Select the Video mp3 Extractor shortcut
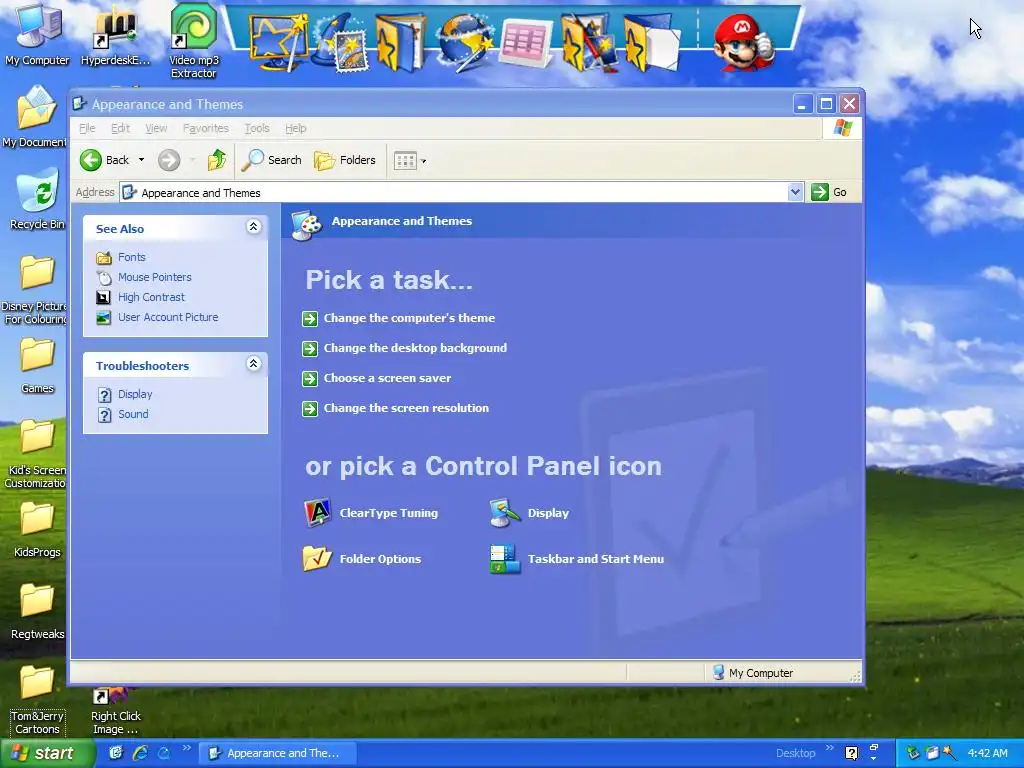 (x=193, y=40)
